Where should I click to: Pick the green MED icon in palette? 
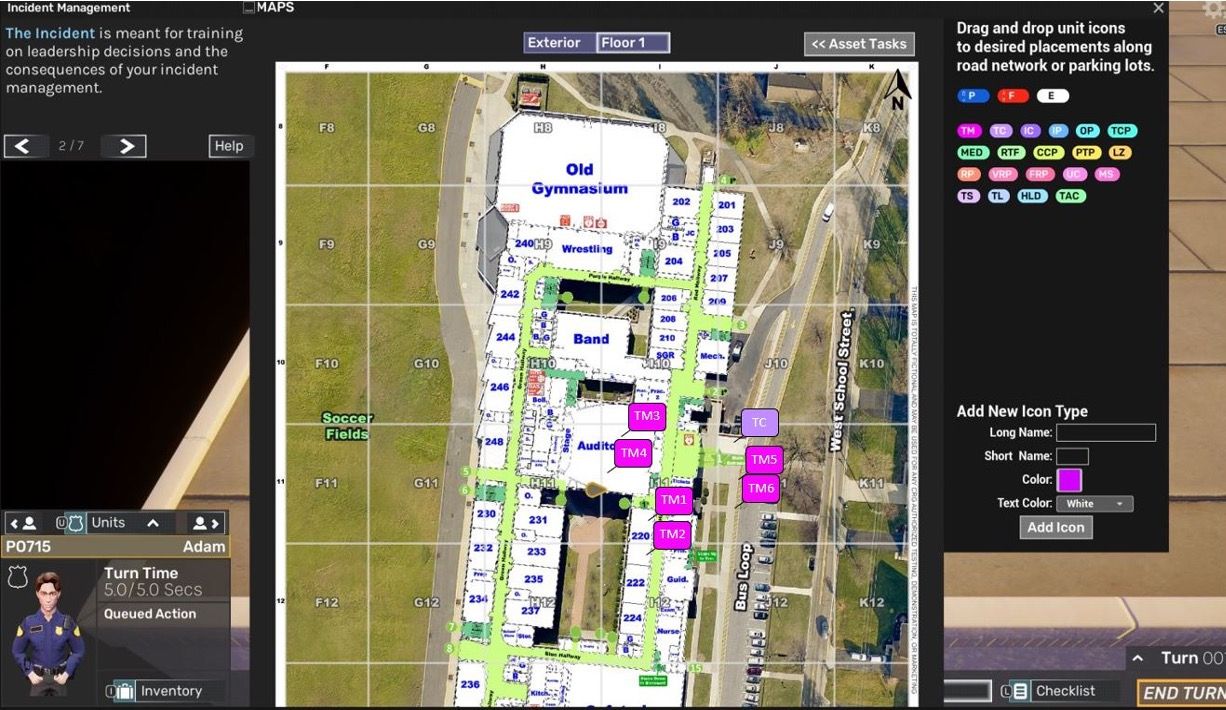coord(972,153)
